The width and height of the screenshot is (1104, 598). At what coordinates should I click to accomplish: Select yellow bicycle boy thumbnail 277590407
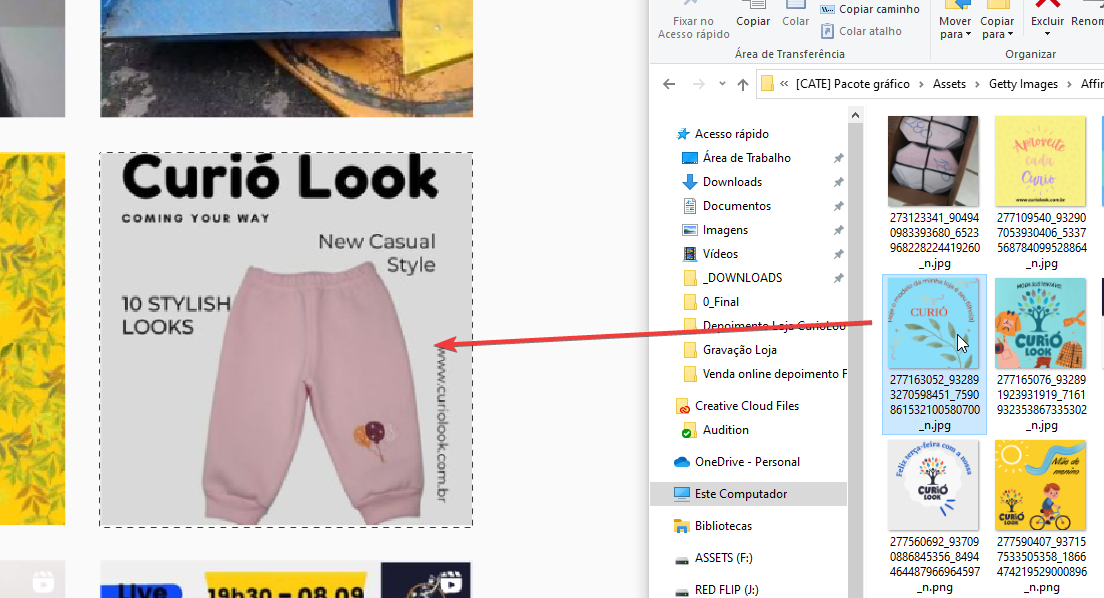1040,485
